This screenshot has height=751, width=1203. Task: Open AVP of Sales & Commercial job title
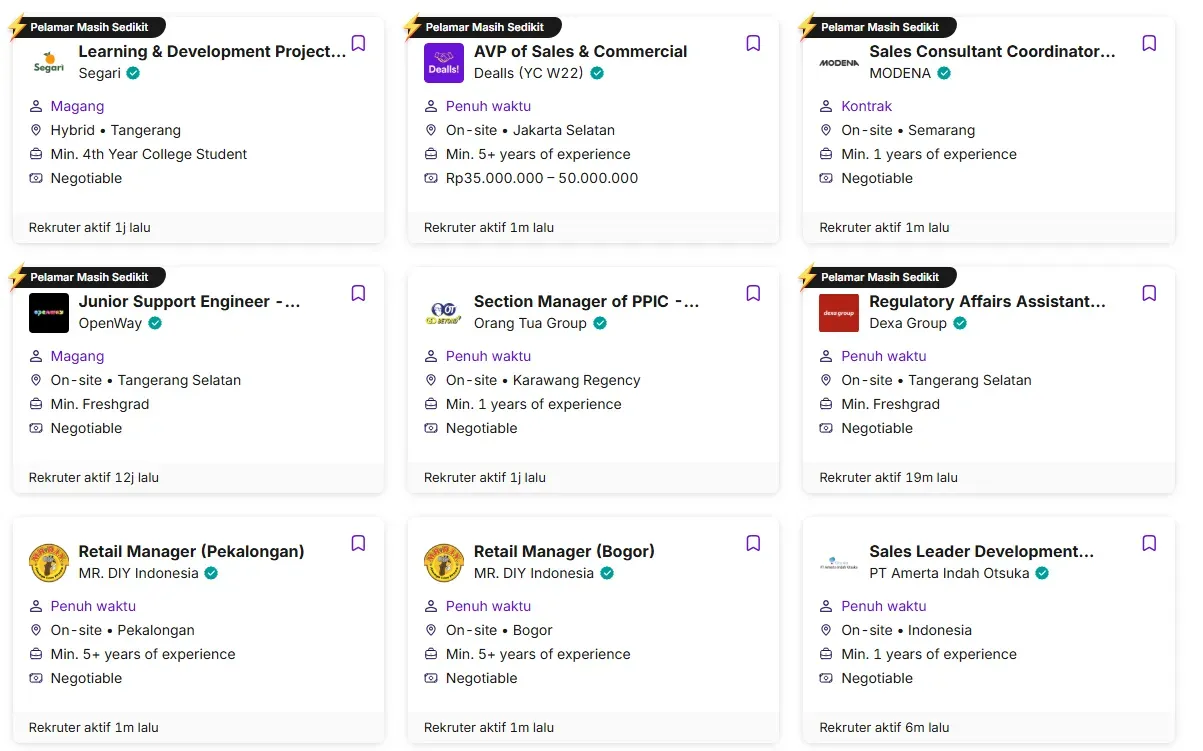[x=580, y=52]
